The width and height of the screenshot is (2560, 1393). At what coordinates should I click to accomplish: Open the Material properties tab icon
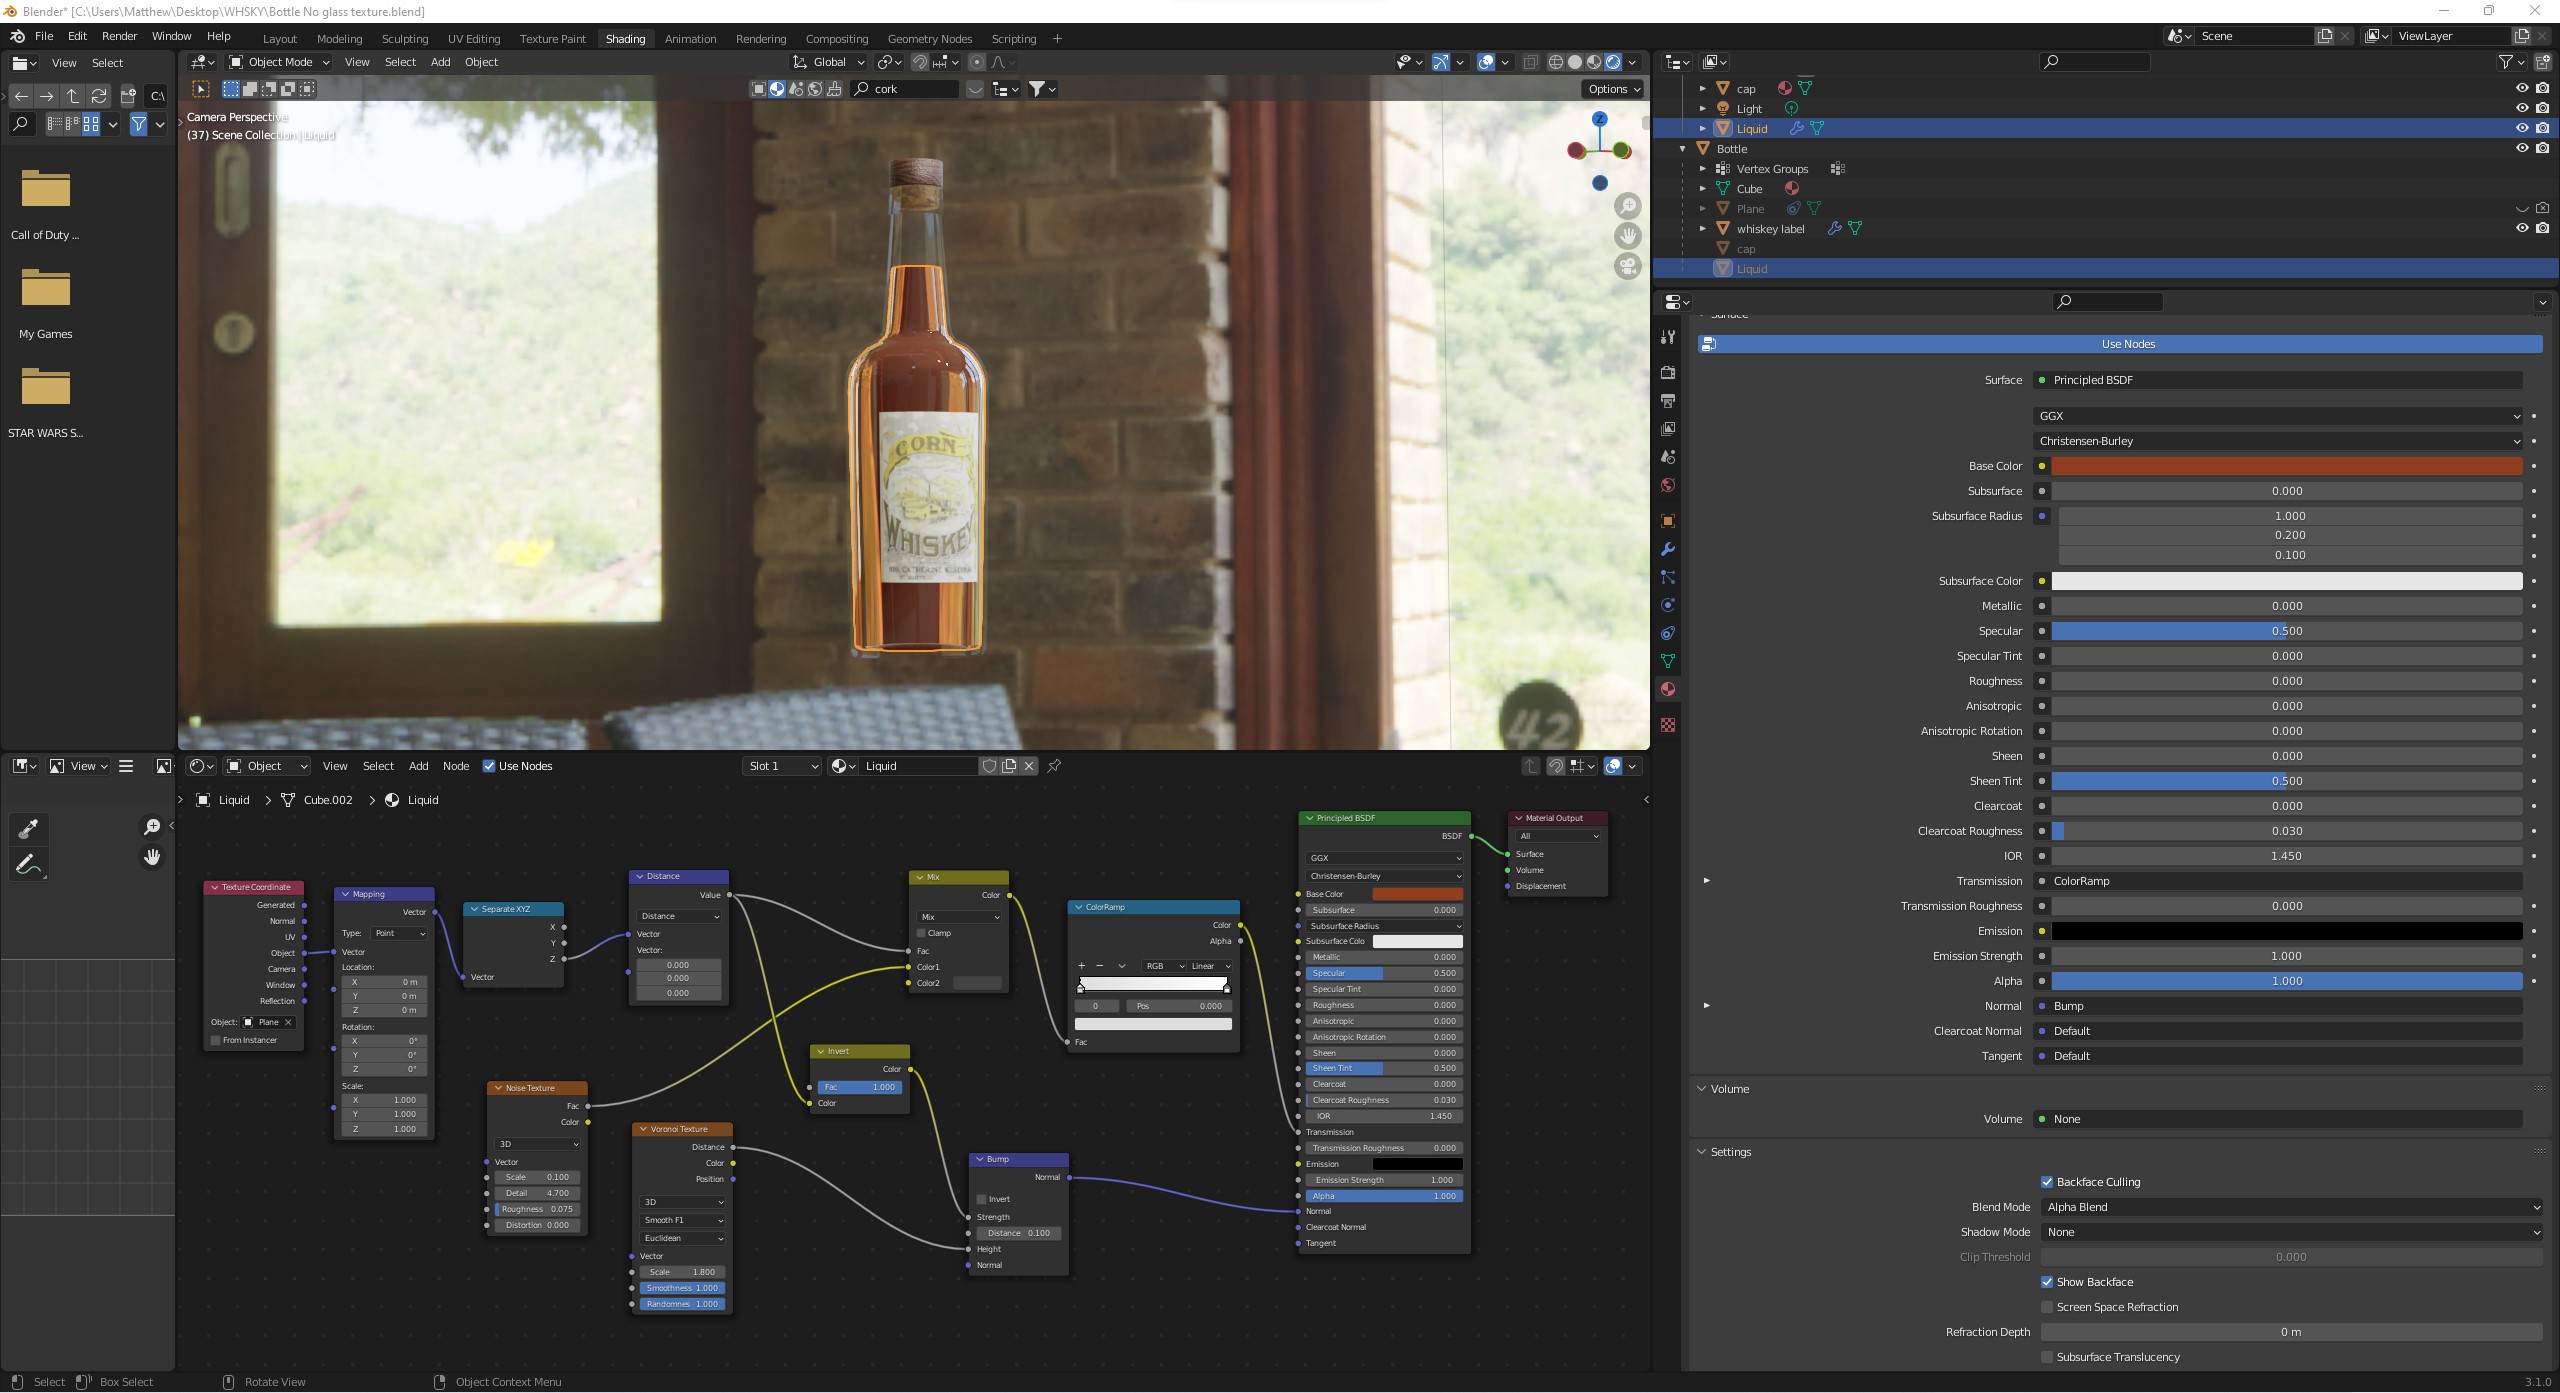(x=1667, y=689)
